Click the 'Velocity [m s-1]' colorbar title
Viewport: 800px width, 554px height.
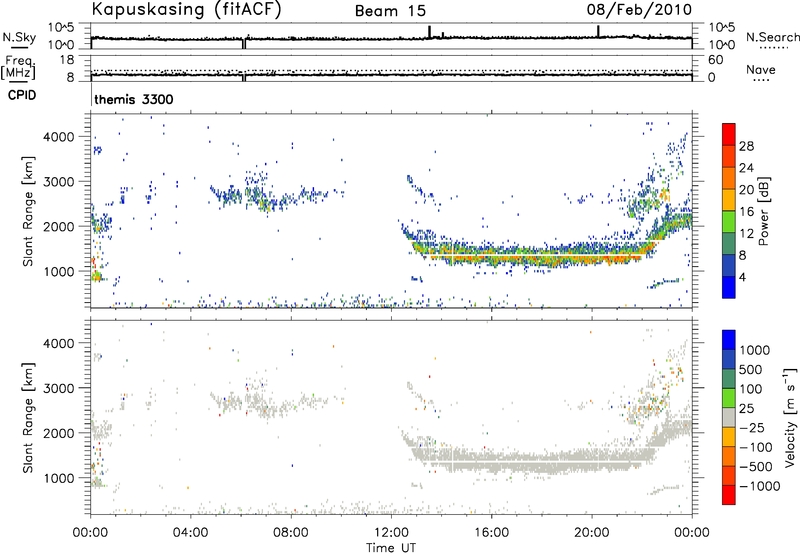click(x=790, y=417)
